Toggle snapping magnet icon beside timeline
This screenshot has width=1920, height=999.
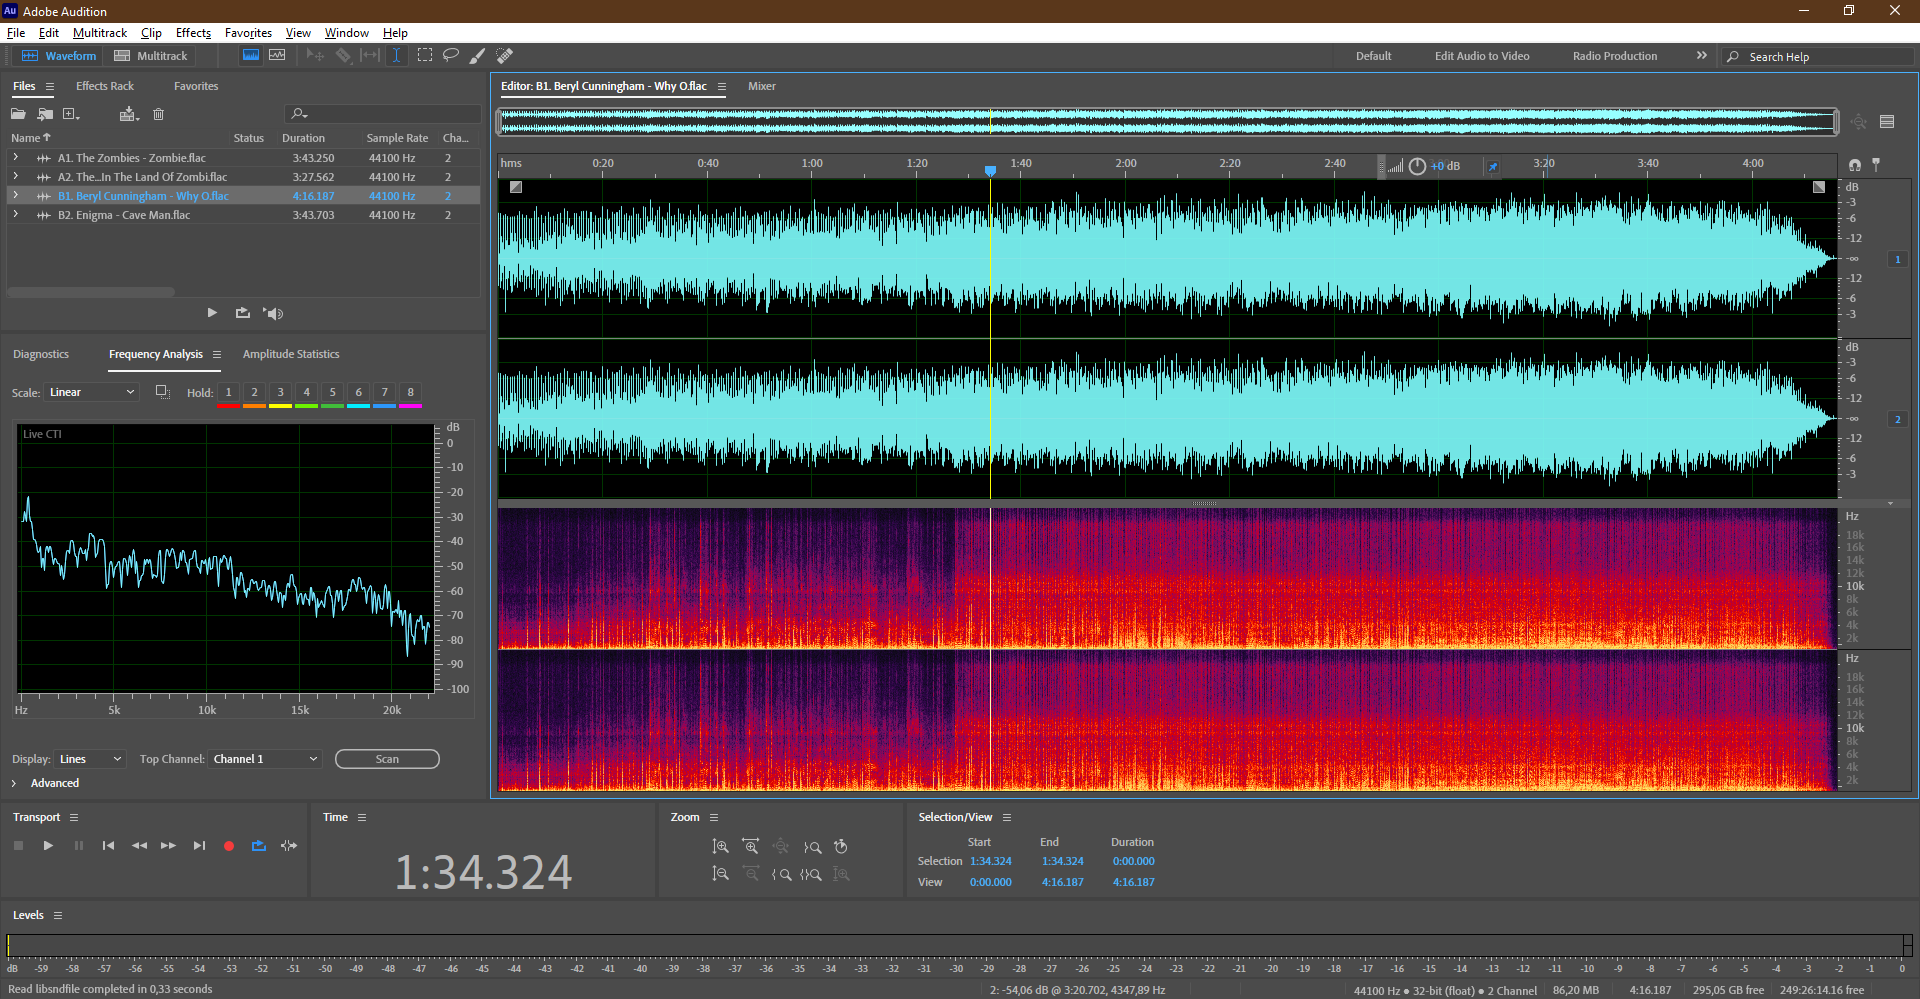pyautogui.click(x=1855, y=165)
